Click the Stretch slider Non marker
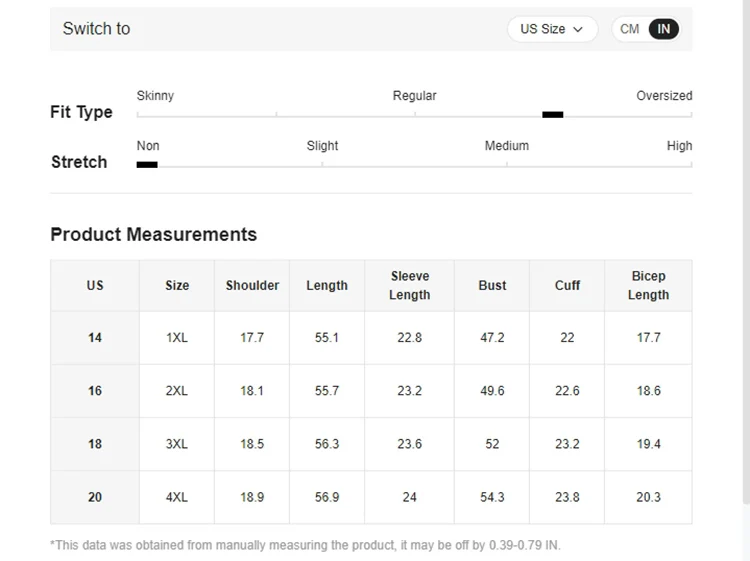Viewport: 750px width, 561px height. click(147, 164)
